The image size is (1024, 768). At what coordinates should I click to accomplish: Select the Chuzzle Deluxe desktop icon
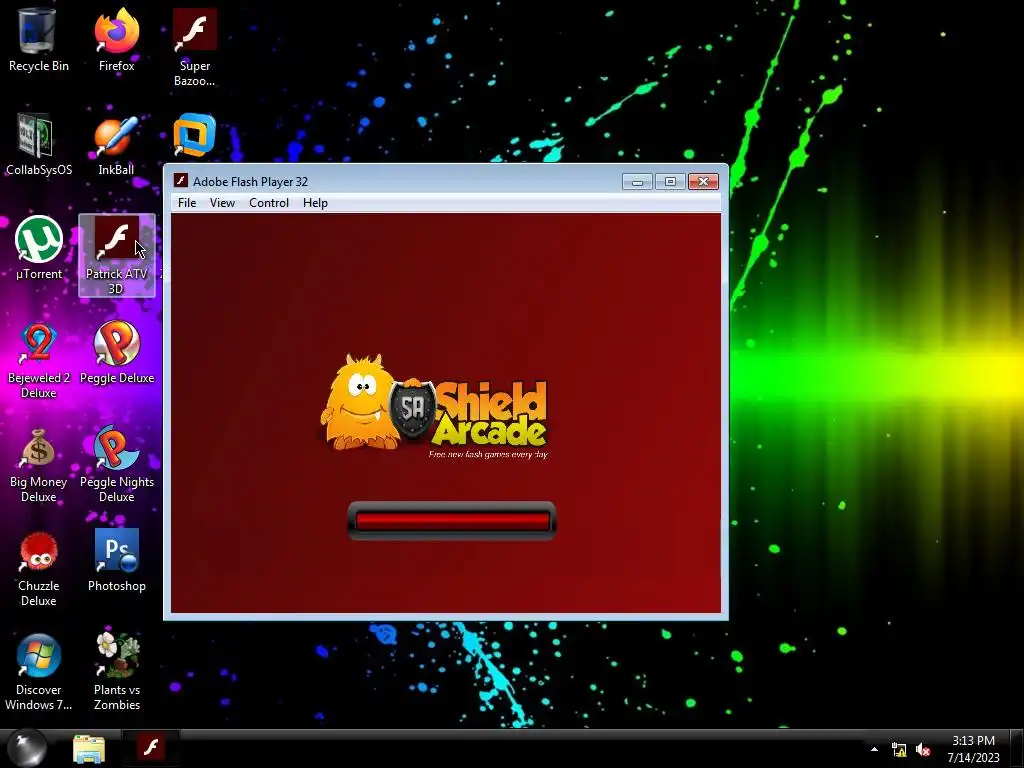click(x=38, y=569)
